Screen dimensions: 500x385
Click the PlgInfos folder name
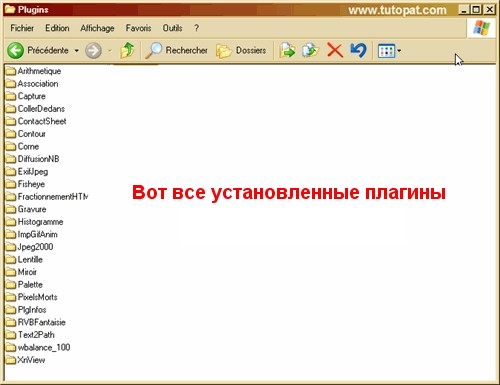tap(32, 310)
